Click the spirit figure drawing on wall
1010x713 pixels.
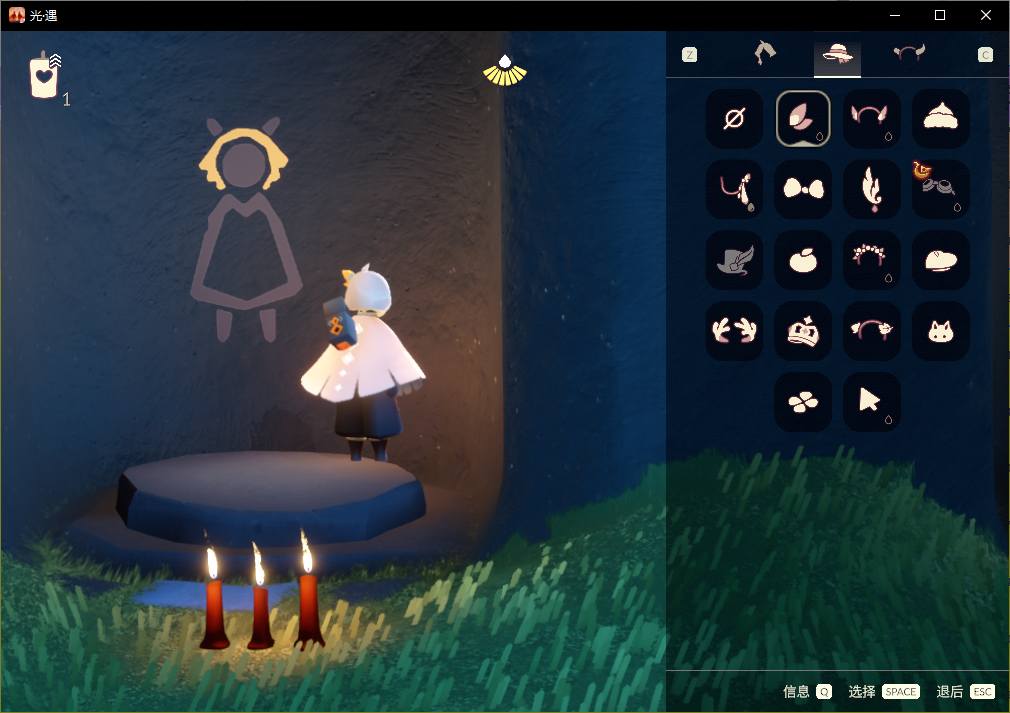[246, 229]
